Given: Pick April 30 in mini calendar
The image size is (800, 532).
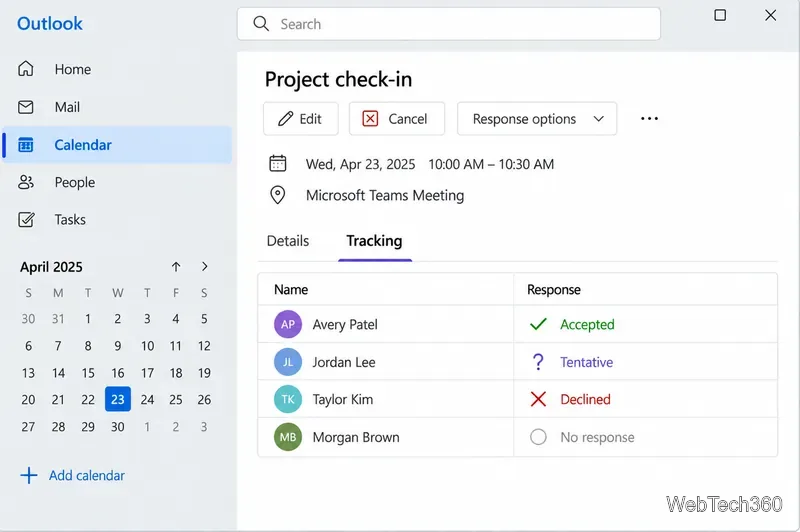Looking at the screenshot, I should pos(118,426).
